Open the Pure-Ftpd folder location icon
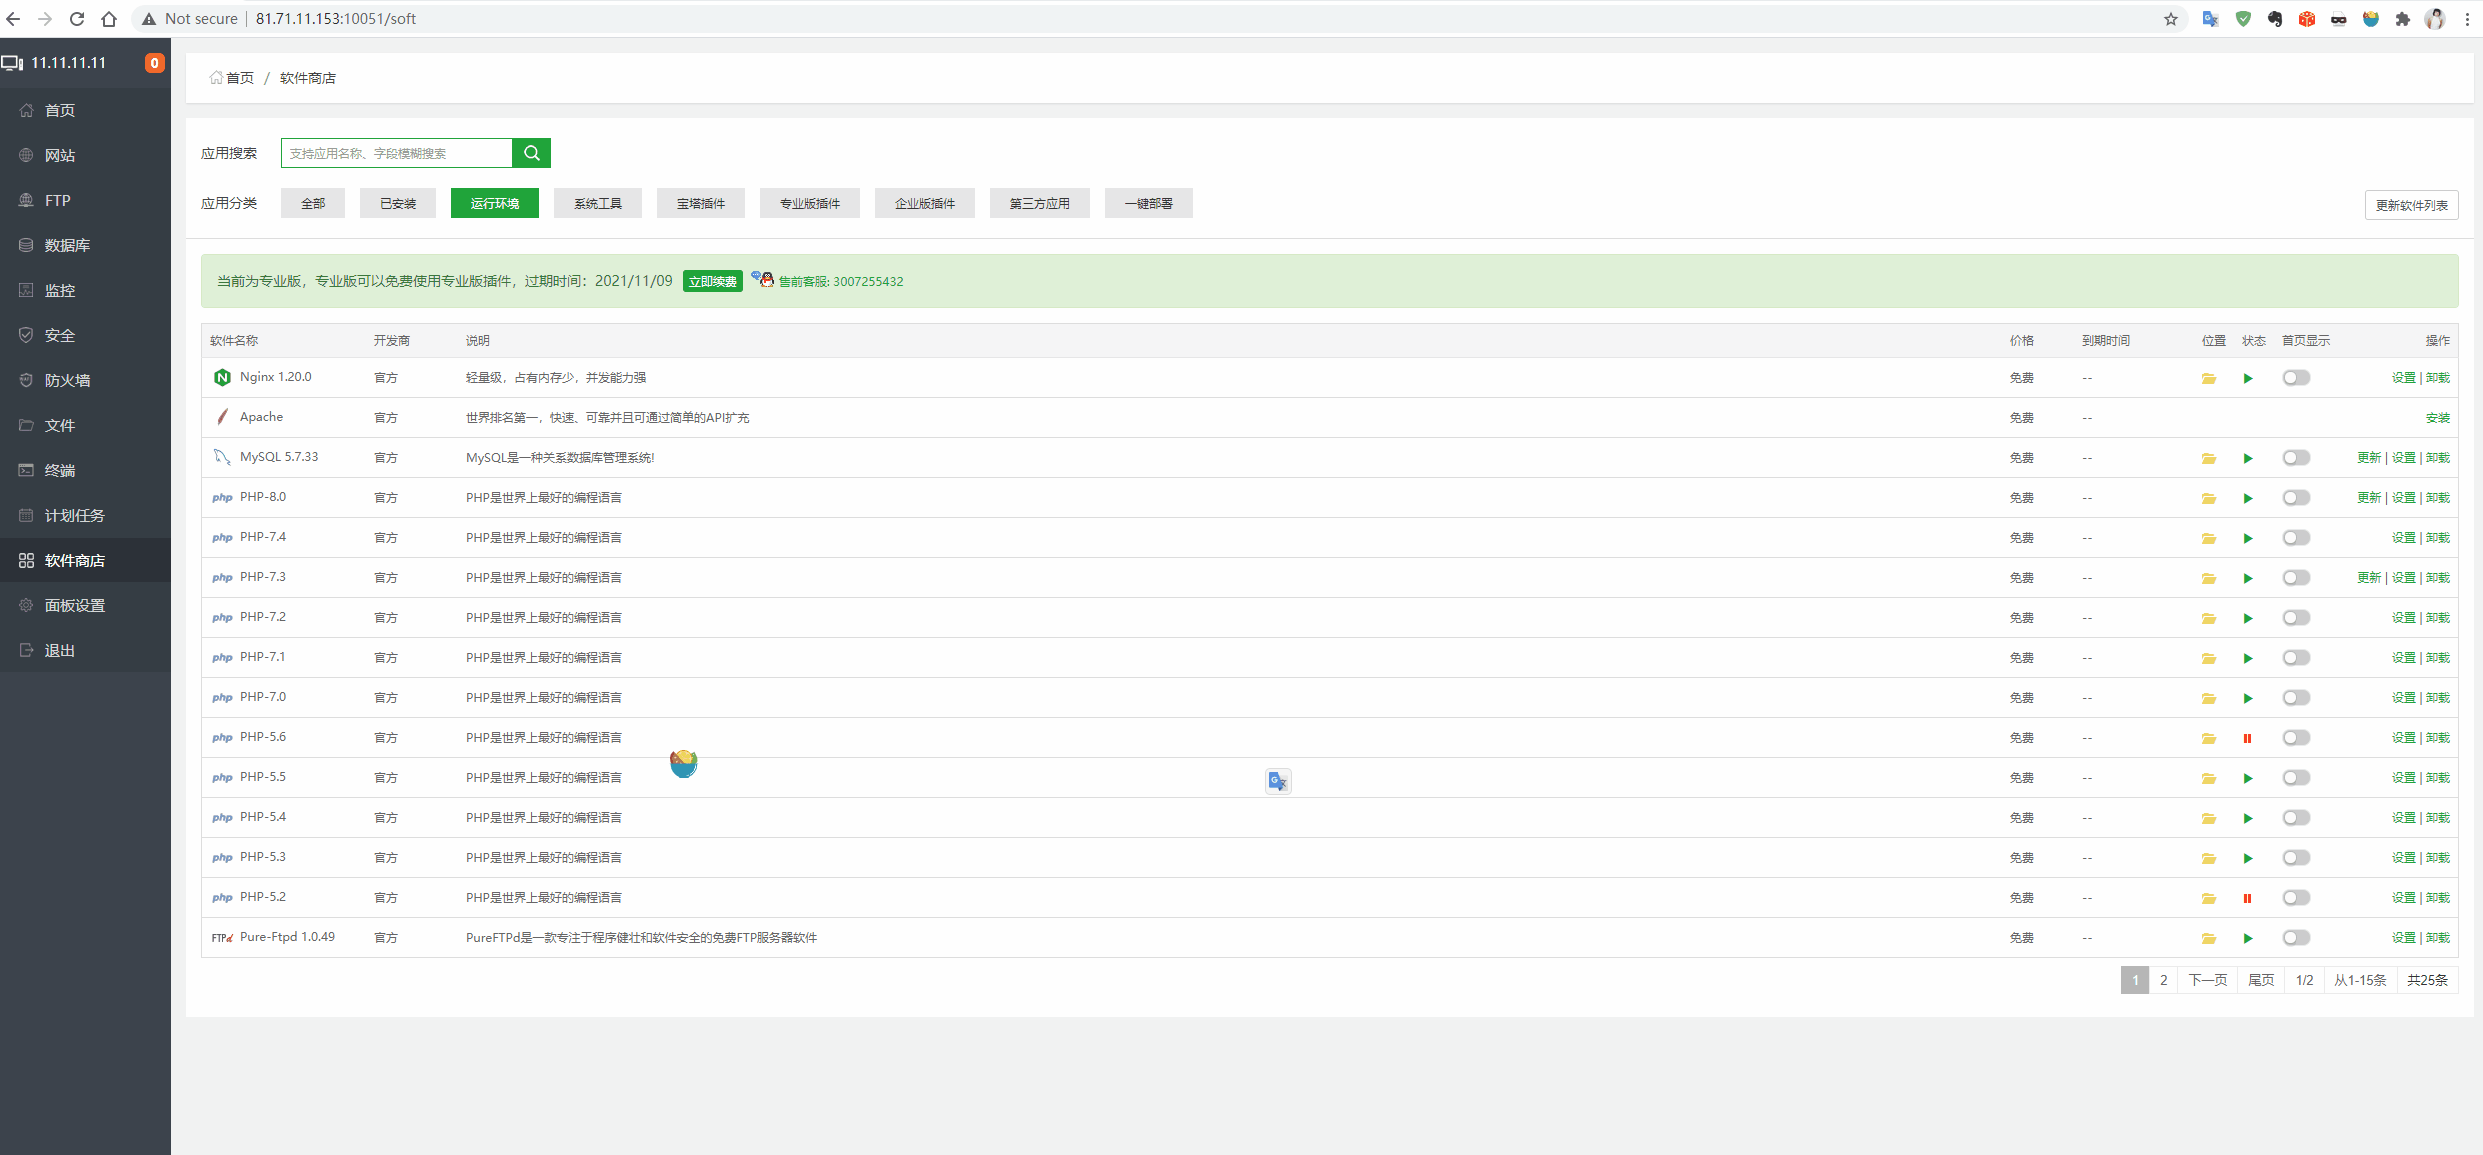The image size is (2483, 1155). [x=2209, y=938]
